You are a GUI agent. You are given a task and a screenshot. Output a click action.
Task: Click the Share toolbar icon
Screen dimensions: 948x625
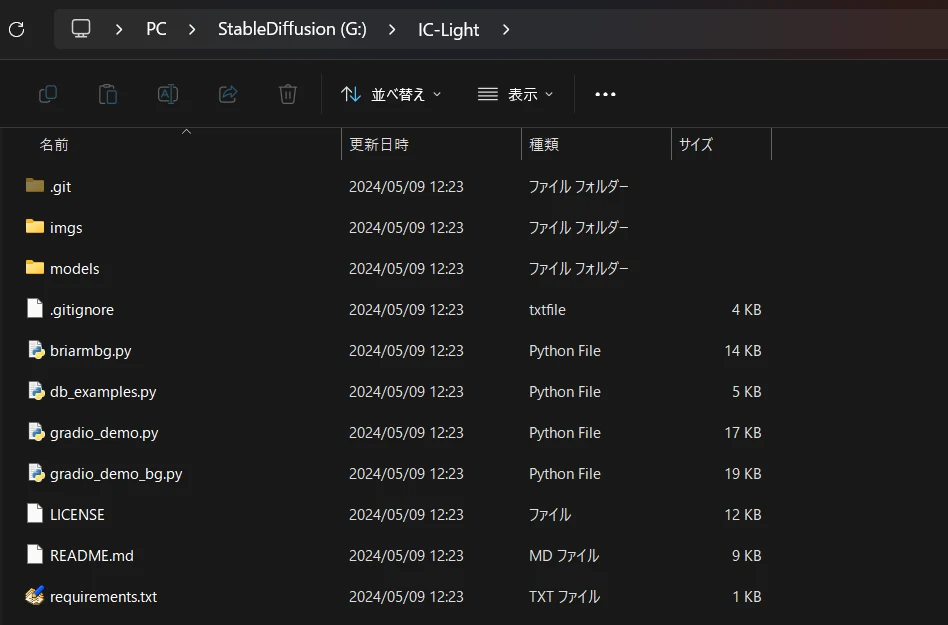[228, 94]
